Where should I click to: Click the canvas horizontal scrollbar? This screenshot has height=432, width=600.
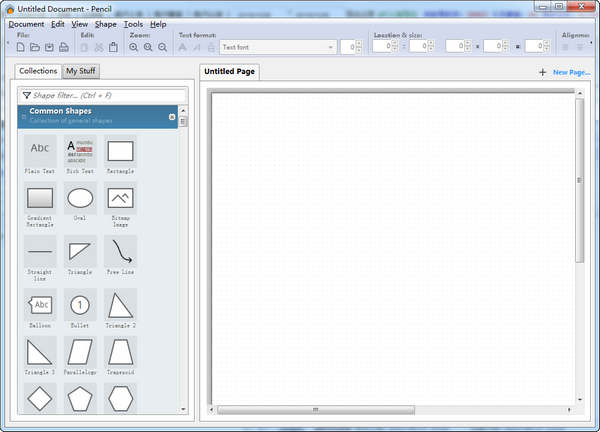point(316,408)
